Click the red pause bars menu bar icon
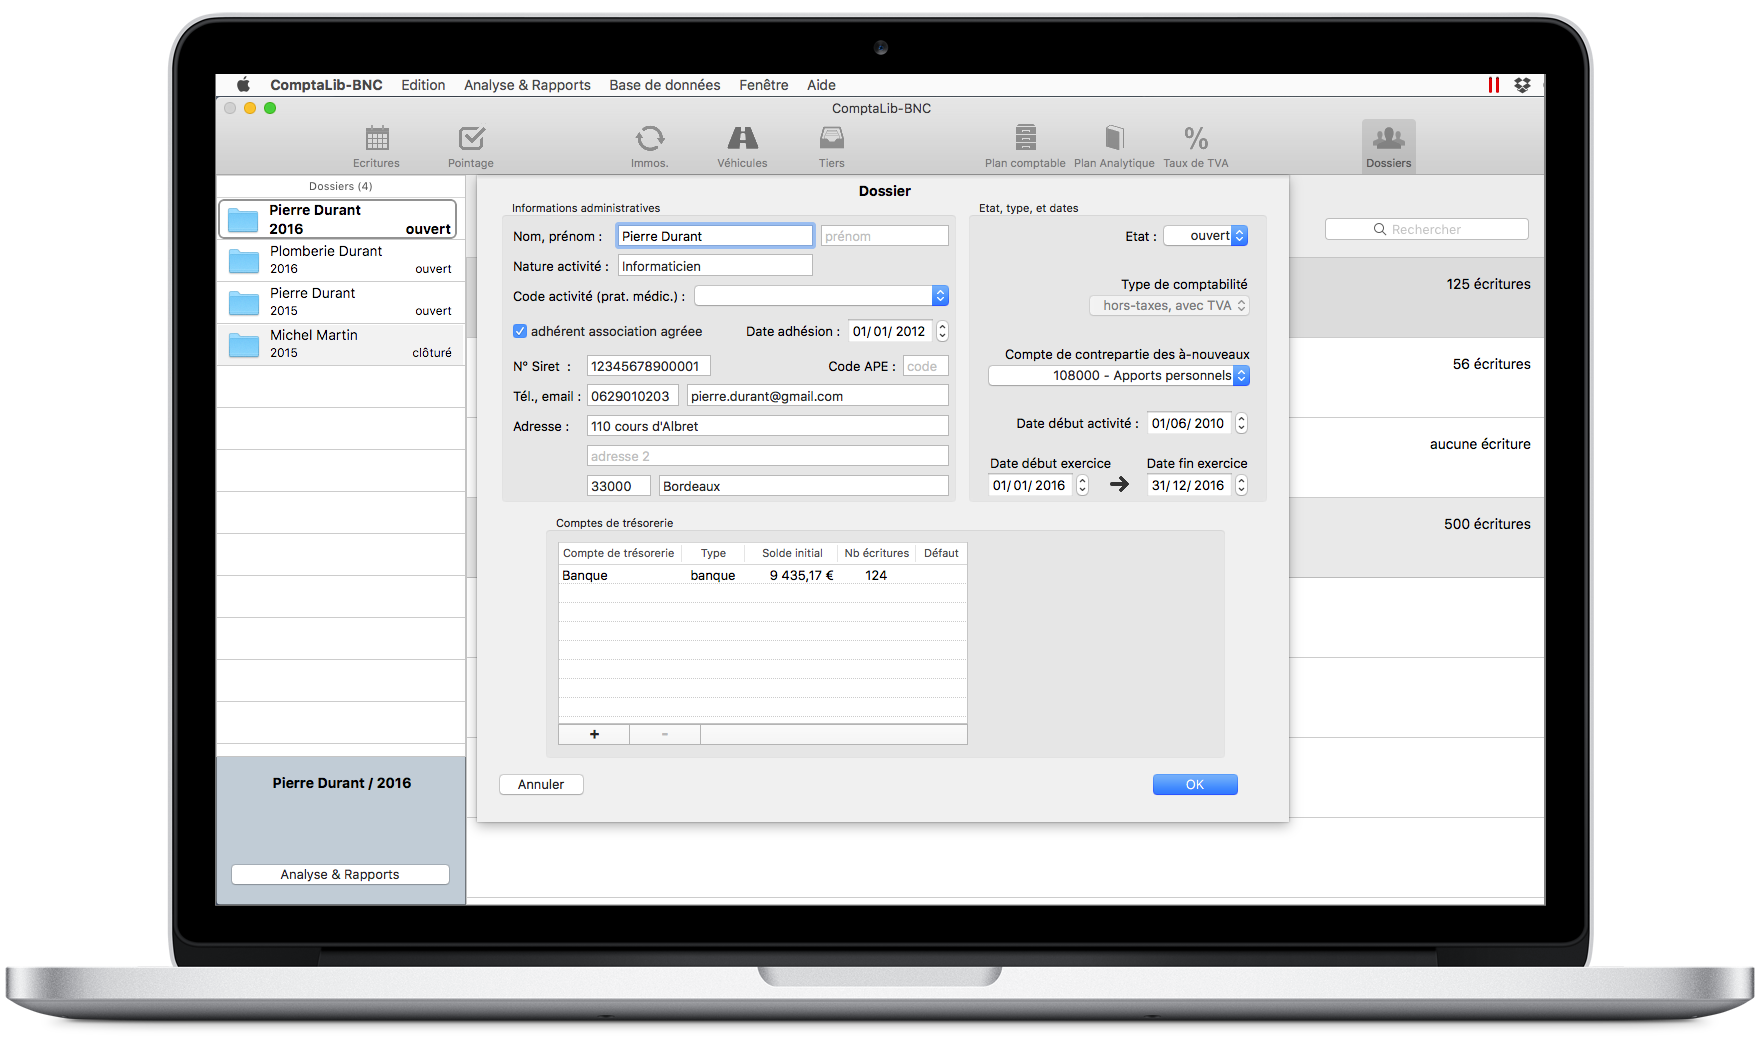1761x1041 pixels. coord(1493,85)
